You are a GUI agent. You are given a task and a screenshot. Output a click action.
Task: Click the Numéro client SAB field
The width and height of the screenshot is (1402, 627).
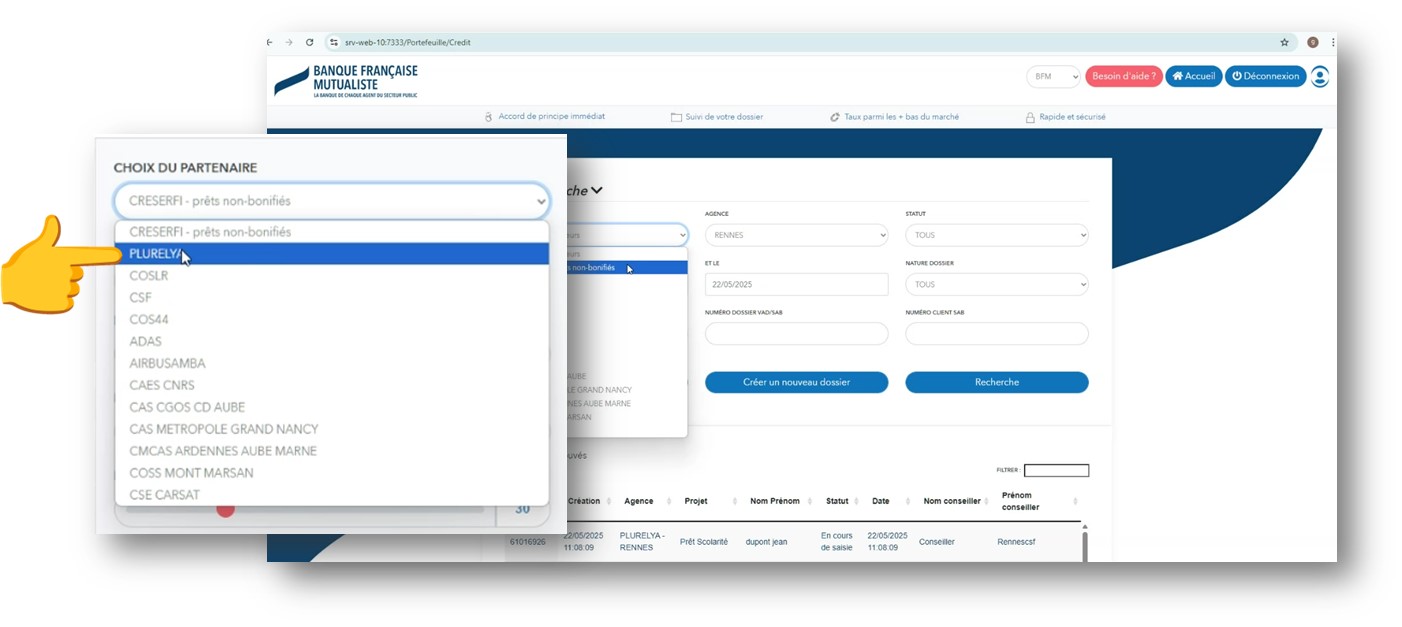point(996,334)
